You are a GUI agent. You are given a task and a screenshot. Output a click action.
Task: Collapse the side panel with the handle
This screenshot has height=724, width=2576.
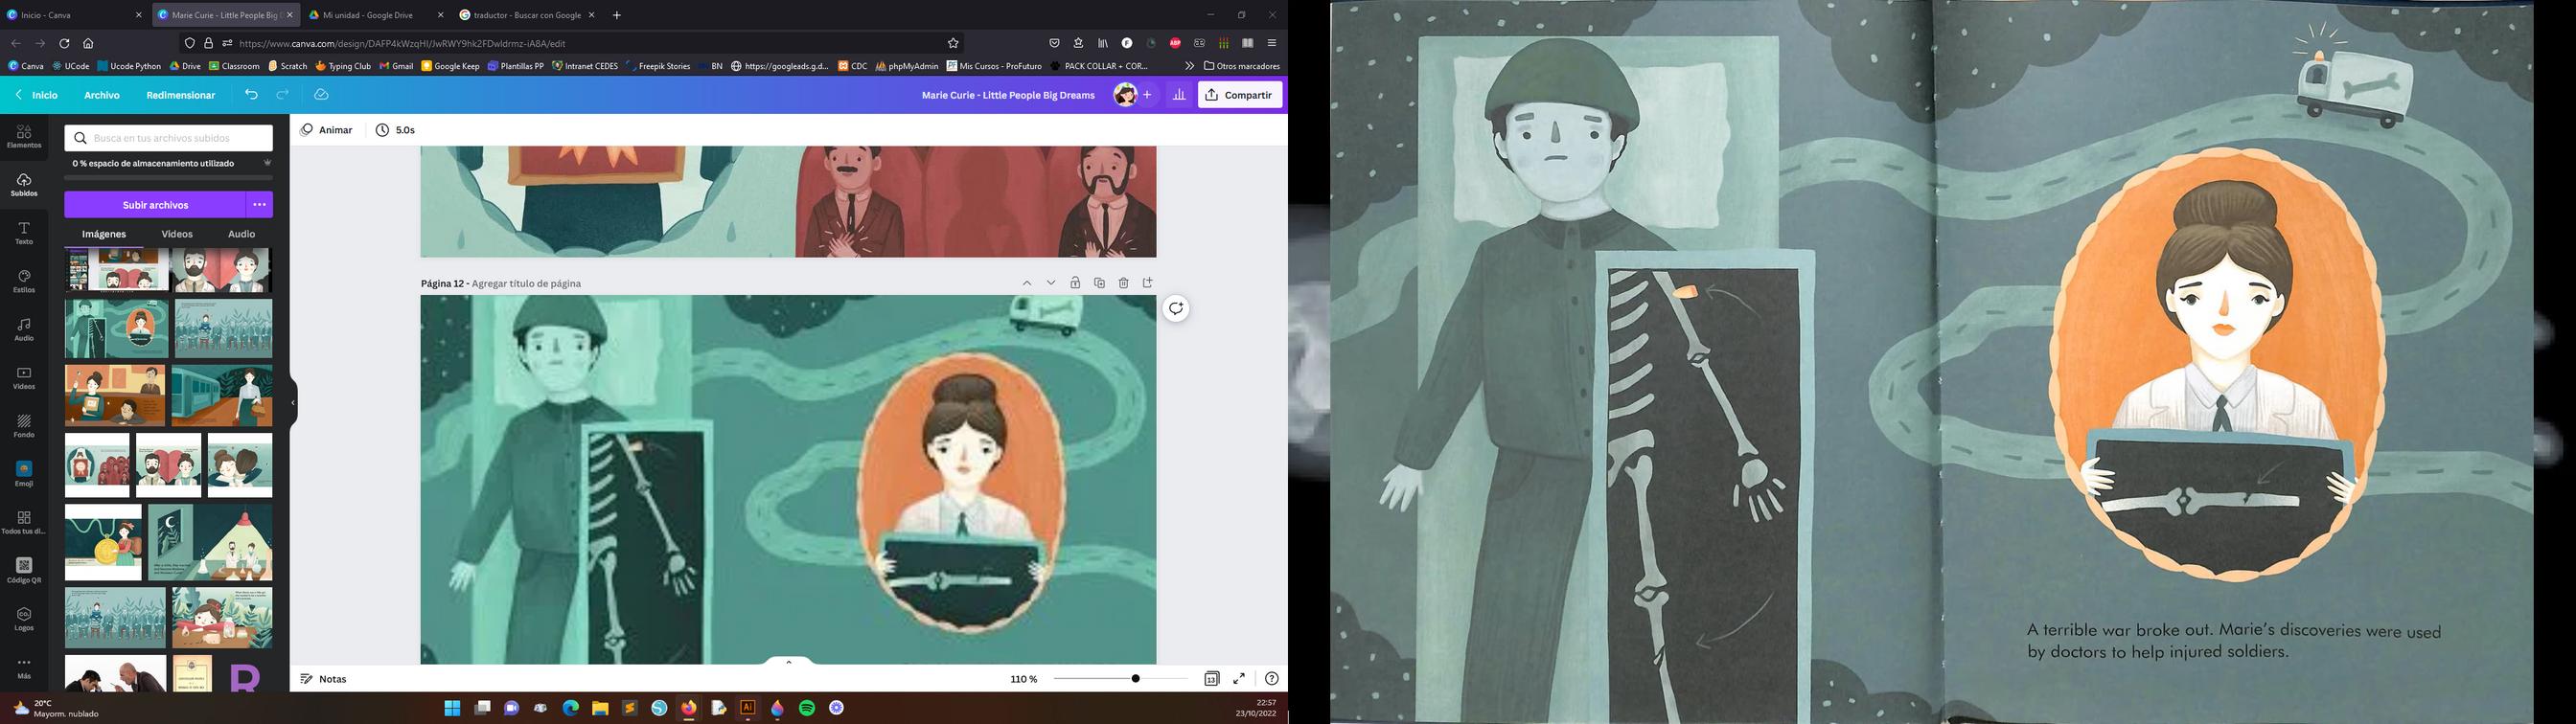tap(293, 403)
